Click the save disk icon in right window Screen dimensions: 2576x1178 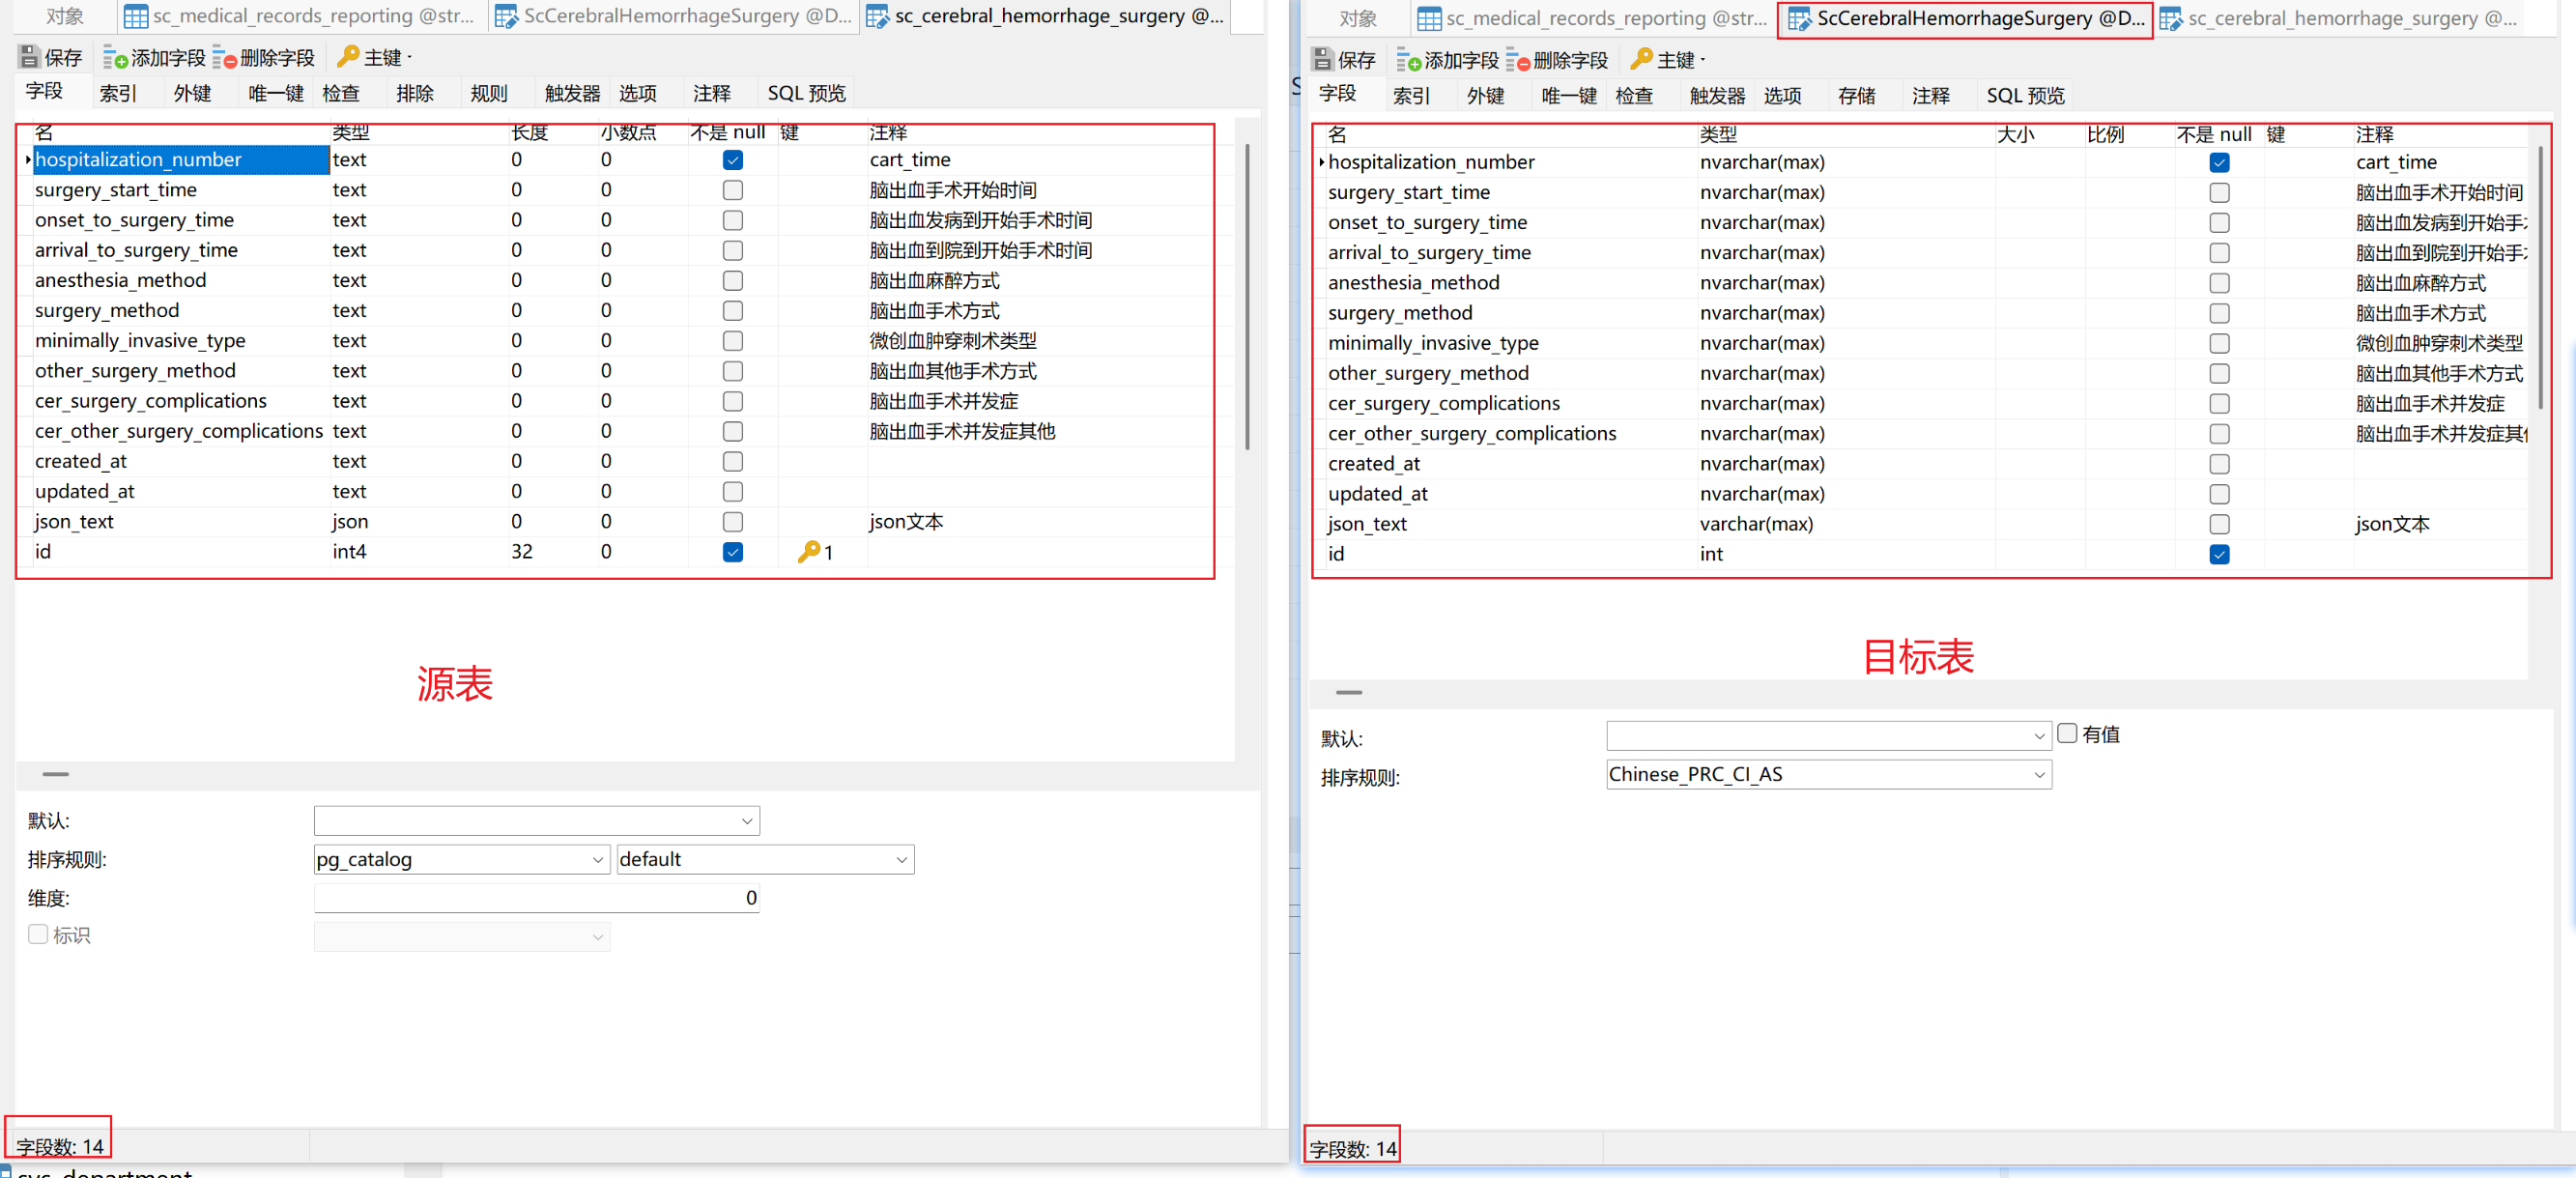click(x=1323, y=59)
